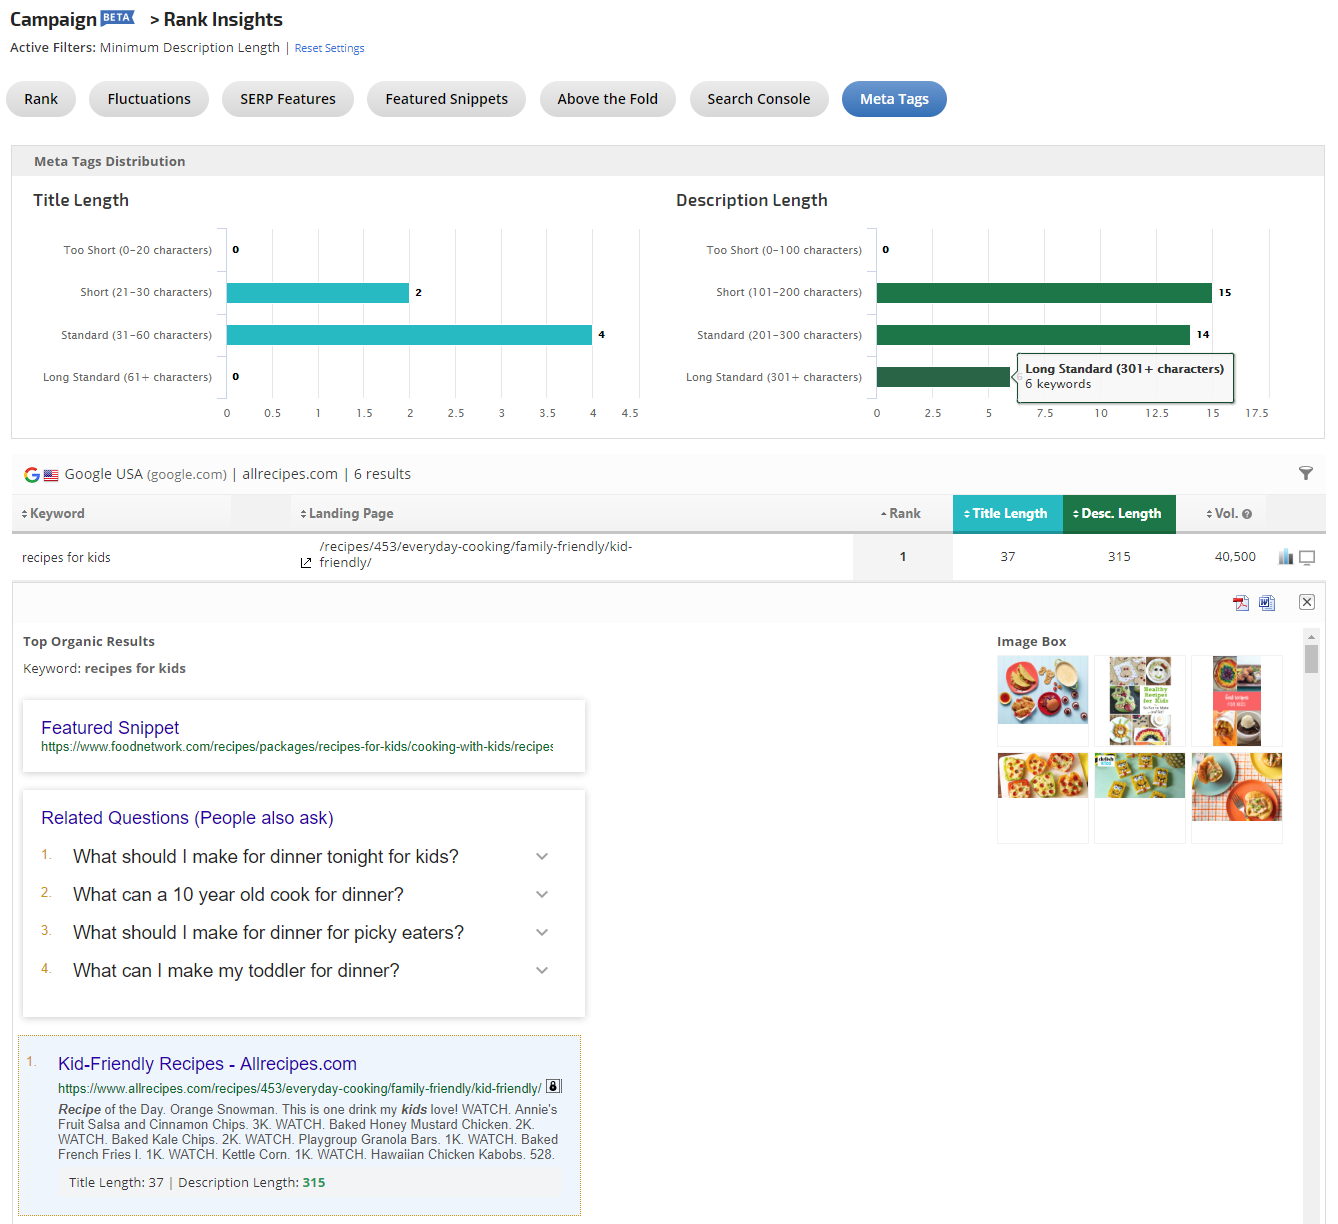Click the Standard (201–300 characters) description bar
The height and width of the screenshot is (1224, 1338).
(x=1033, y=335)
